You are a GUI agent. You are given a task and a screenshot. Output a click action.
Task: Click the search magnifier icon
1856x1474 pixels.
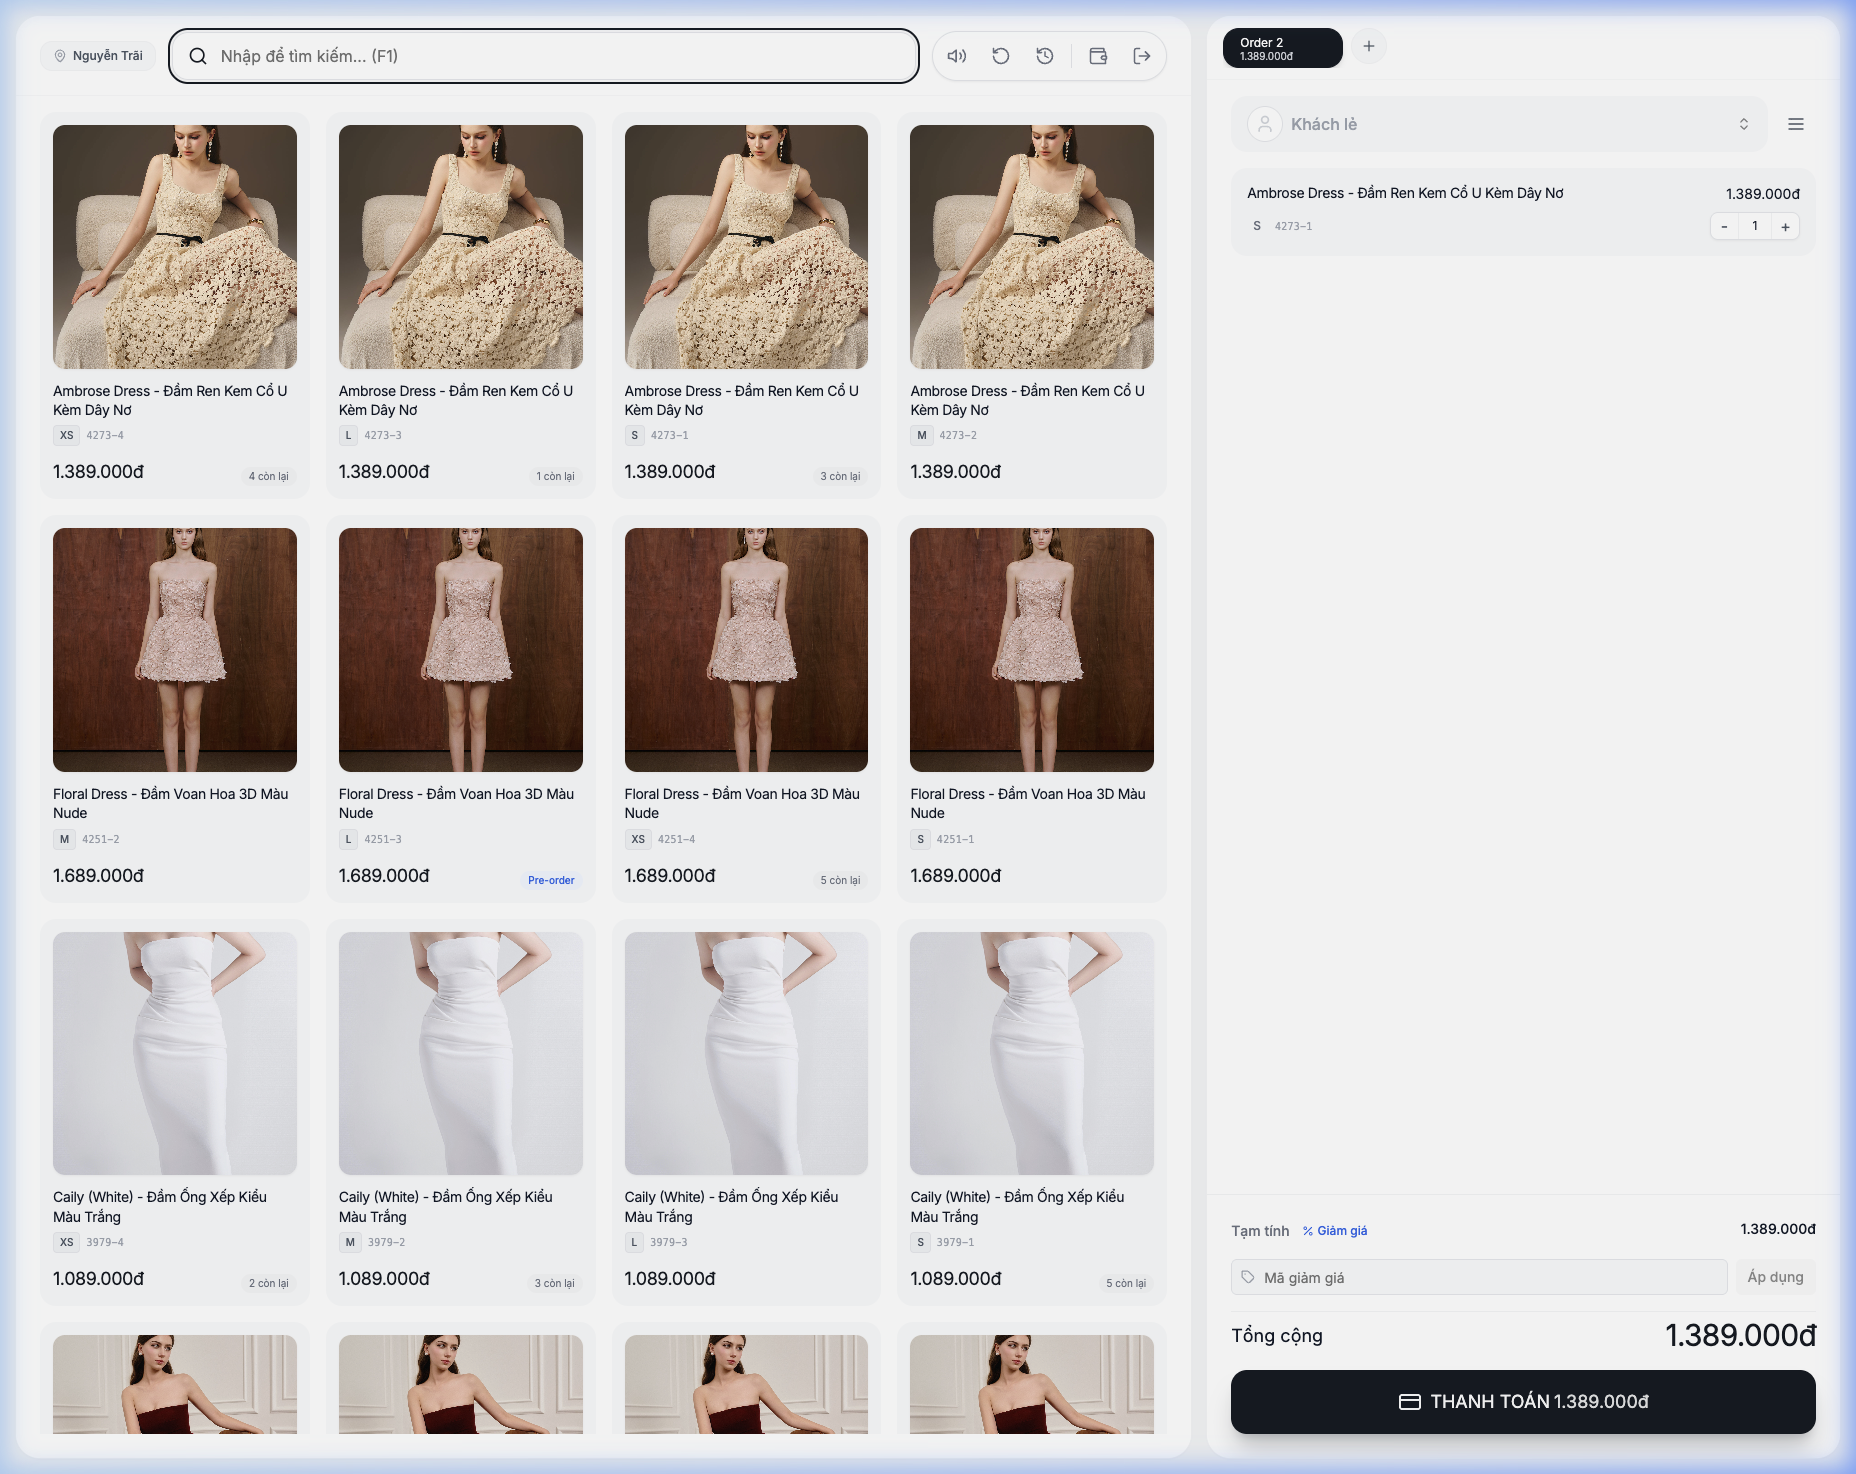(x=198, y=56)
